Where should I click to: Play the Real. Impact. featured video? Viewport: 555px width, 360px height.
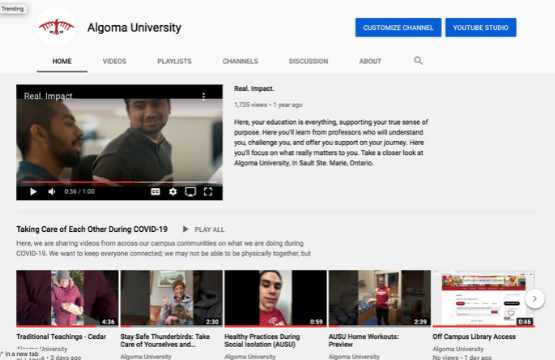33,192
